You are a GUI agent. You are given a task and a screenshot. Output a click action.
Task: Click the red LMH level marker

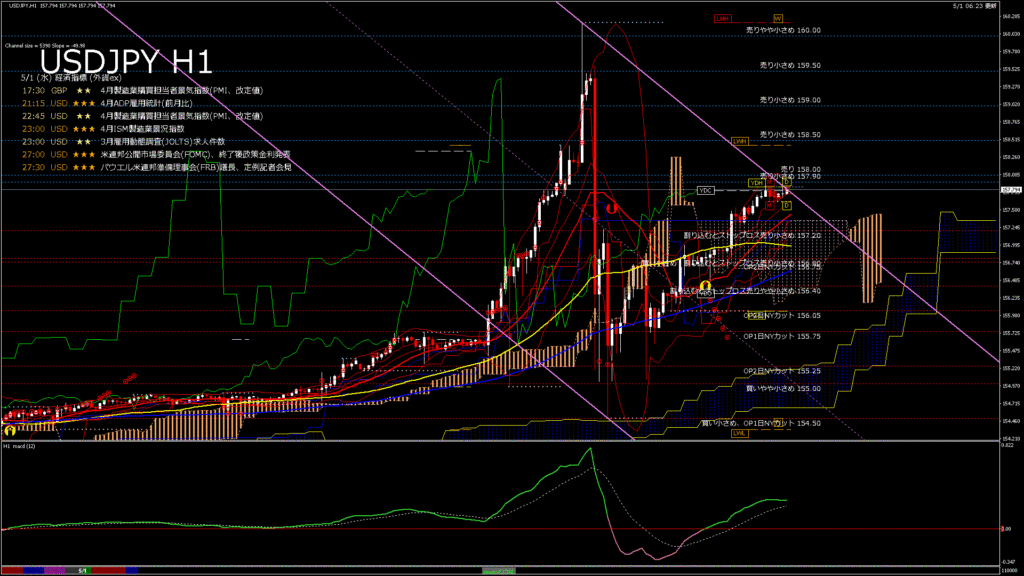(723, 18)
